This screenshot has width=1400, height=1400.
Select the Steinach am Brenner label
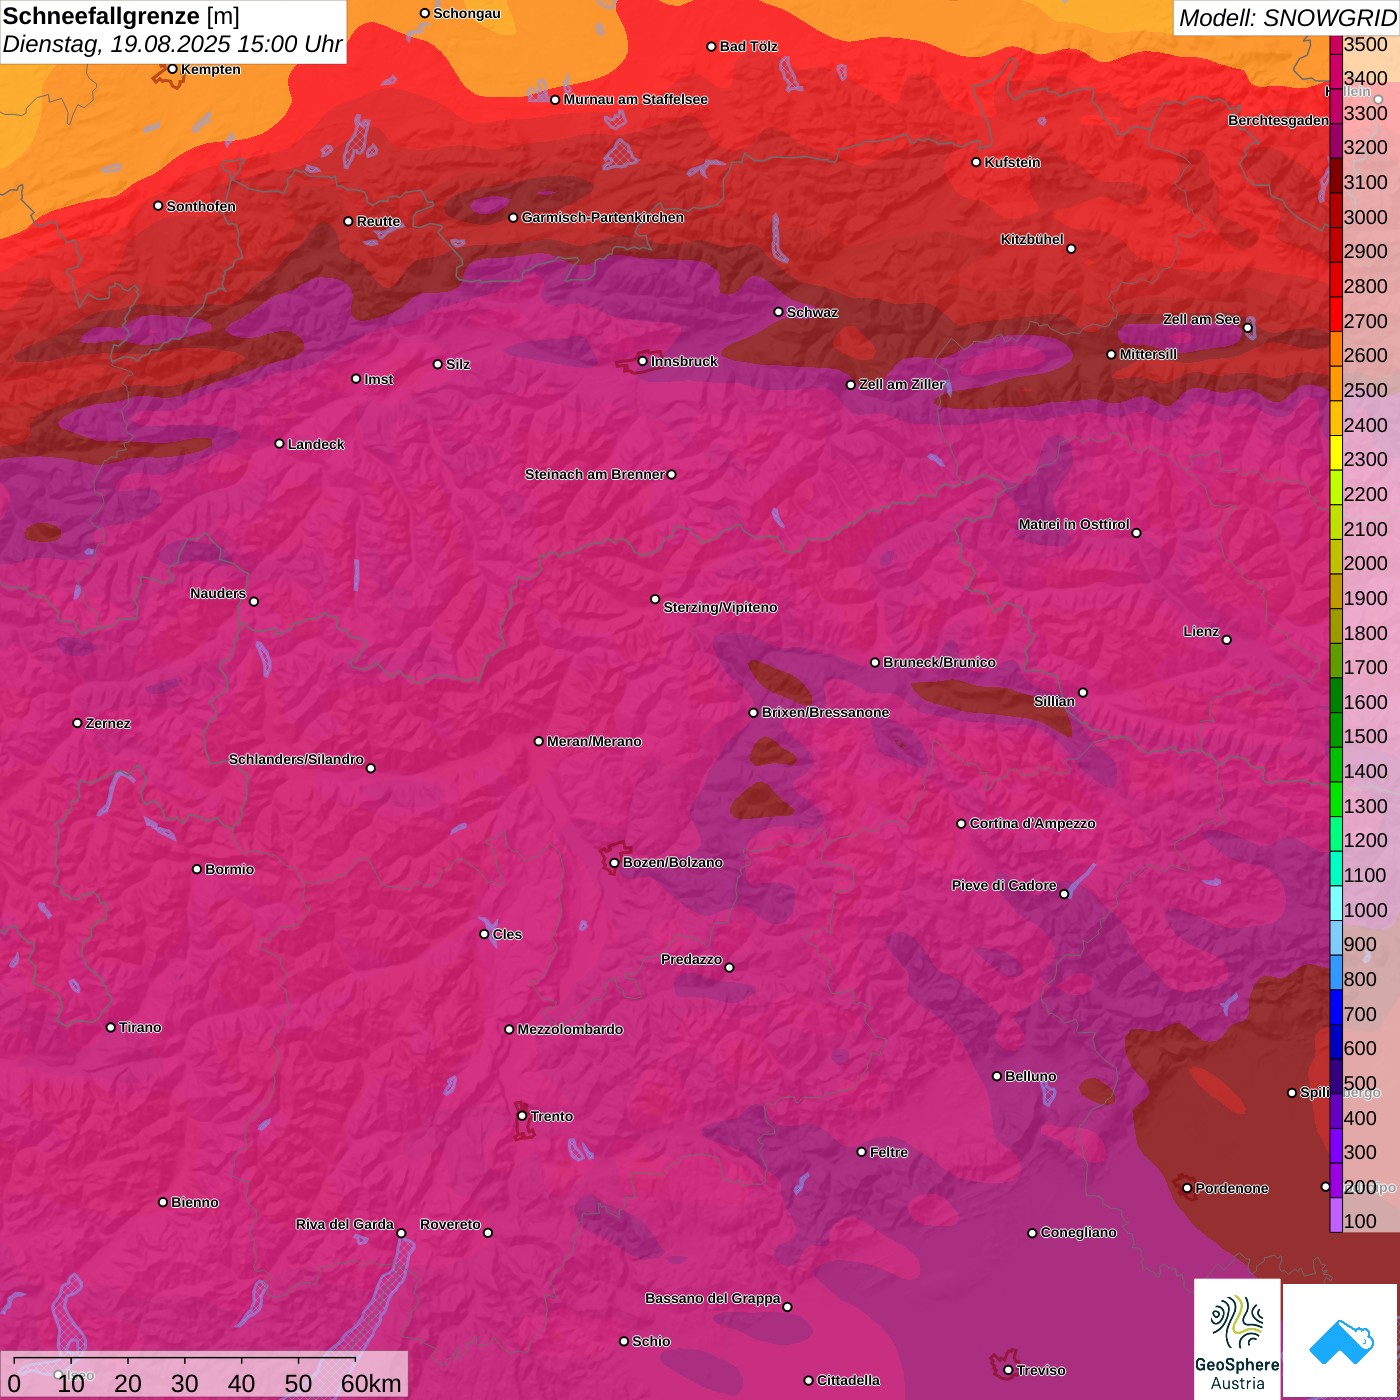[x=594, y=474]
